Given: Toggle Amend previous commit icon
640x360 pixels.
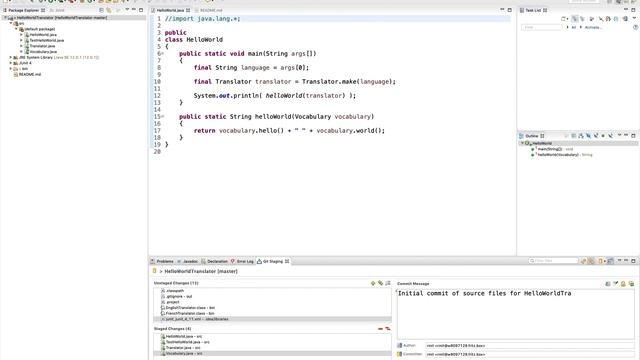Looking at the screenshot, I should tap(608, 284).
